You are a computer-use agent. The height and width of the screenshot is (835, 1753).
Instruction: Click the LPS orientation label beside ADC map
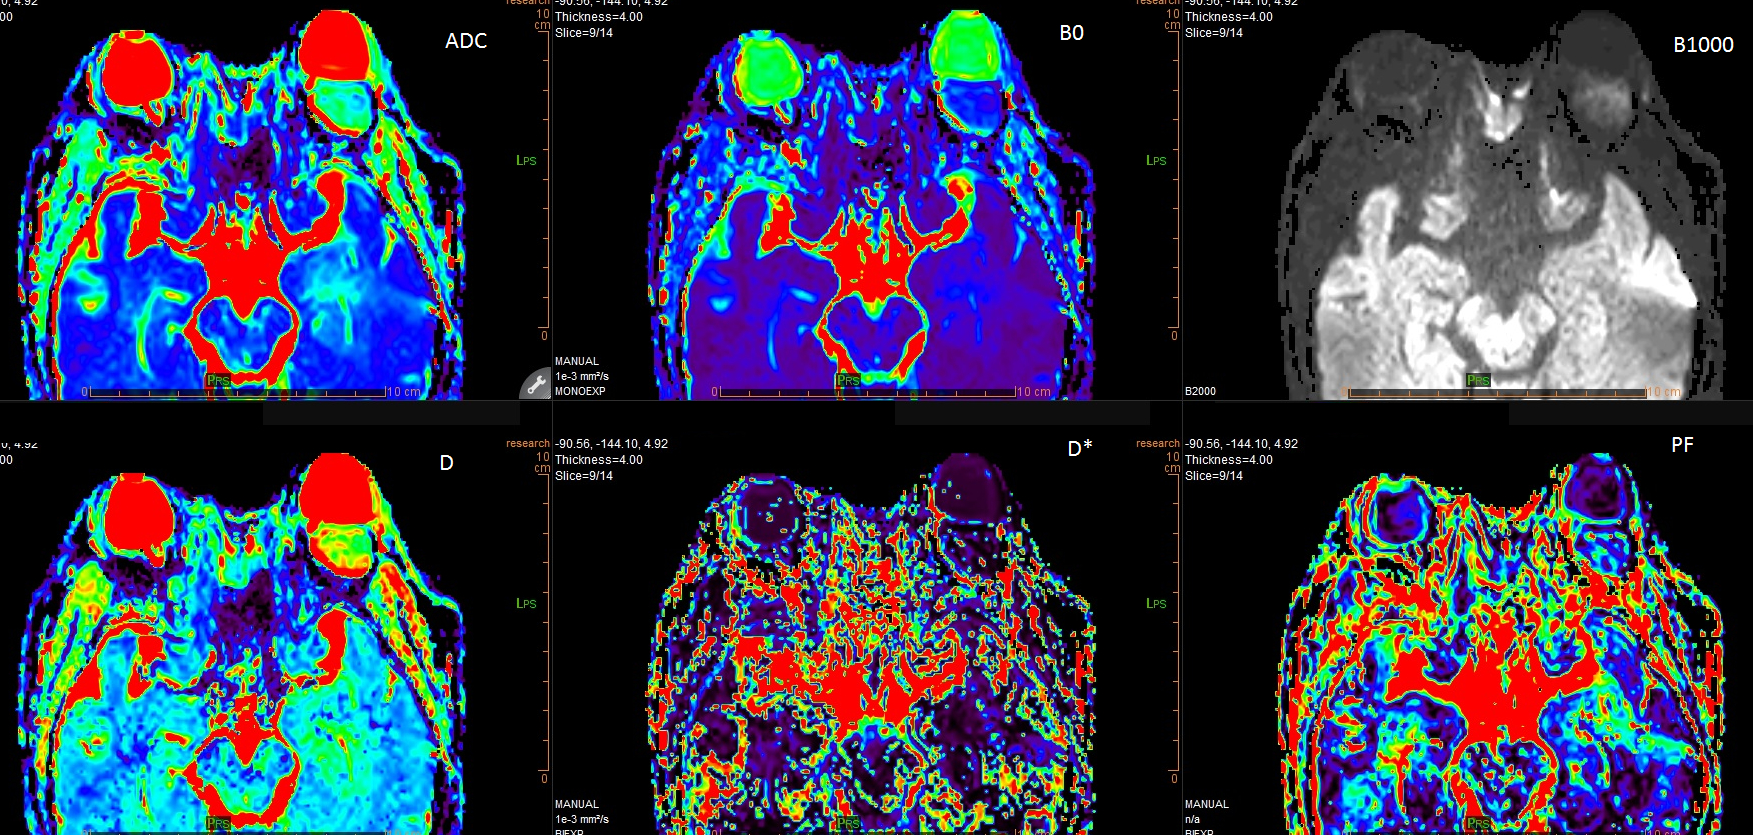[526, 160]
